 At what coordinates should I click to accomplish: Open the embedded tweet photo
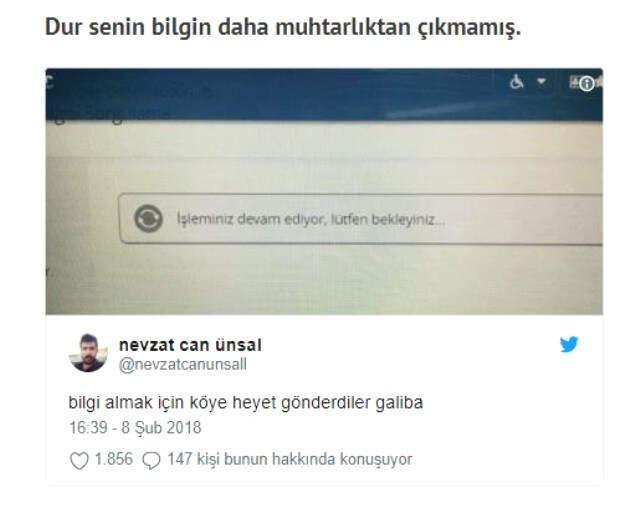pyautogui.click(x=324, y=191)
